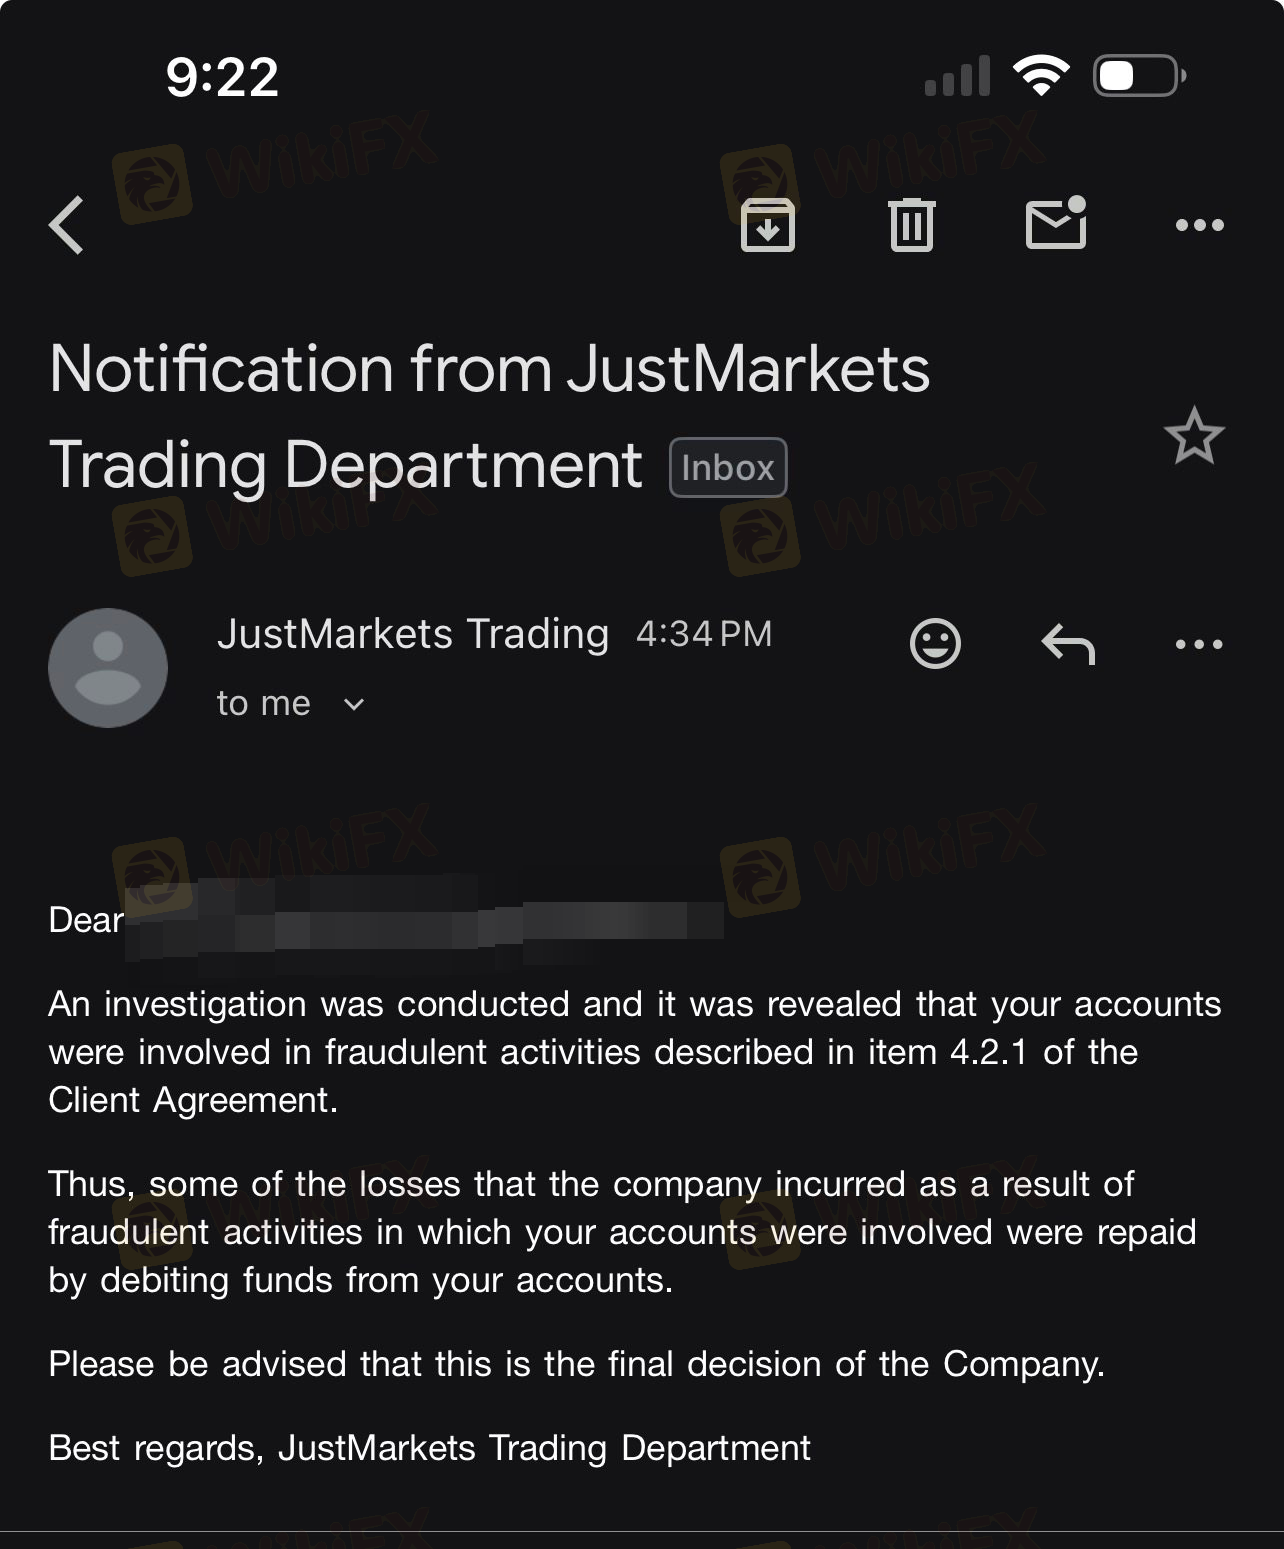Viewport: 1284px width, 1549px height.
Task: Tap the 9:22 clock in status bar
Action: coord(222,77)
